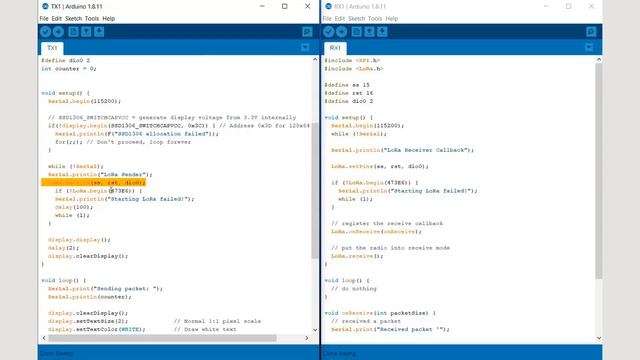The height and width of the screenshot is (360, 640).
Task: Click 'LoRa.setPins(ss, rst, dio0);' in RX1
Action: [x=380, y=166]
